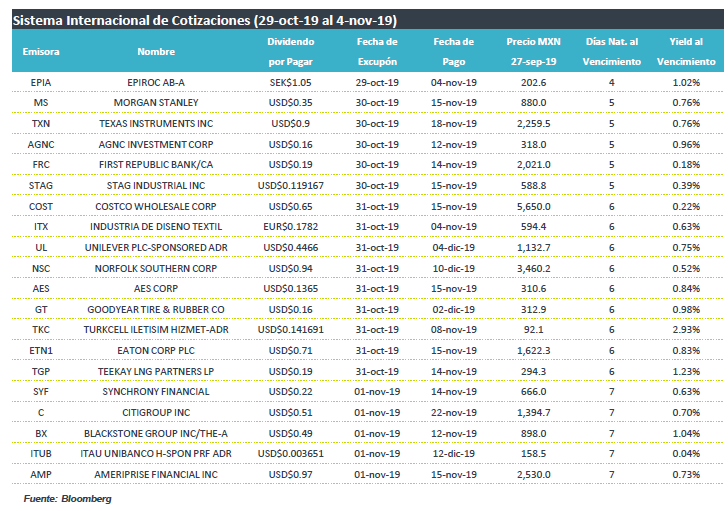Image resolution: width=728 pixels, height=511 pixels.
Task: Click 'COSTCO WHOLESALE CORP' cell
Action: (156, 206)
